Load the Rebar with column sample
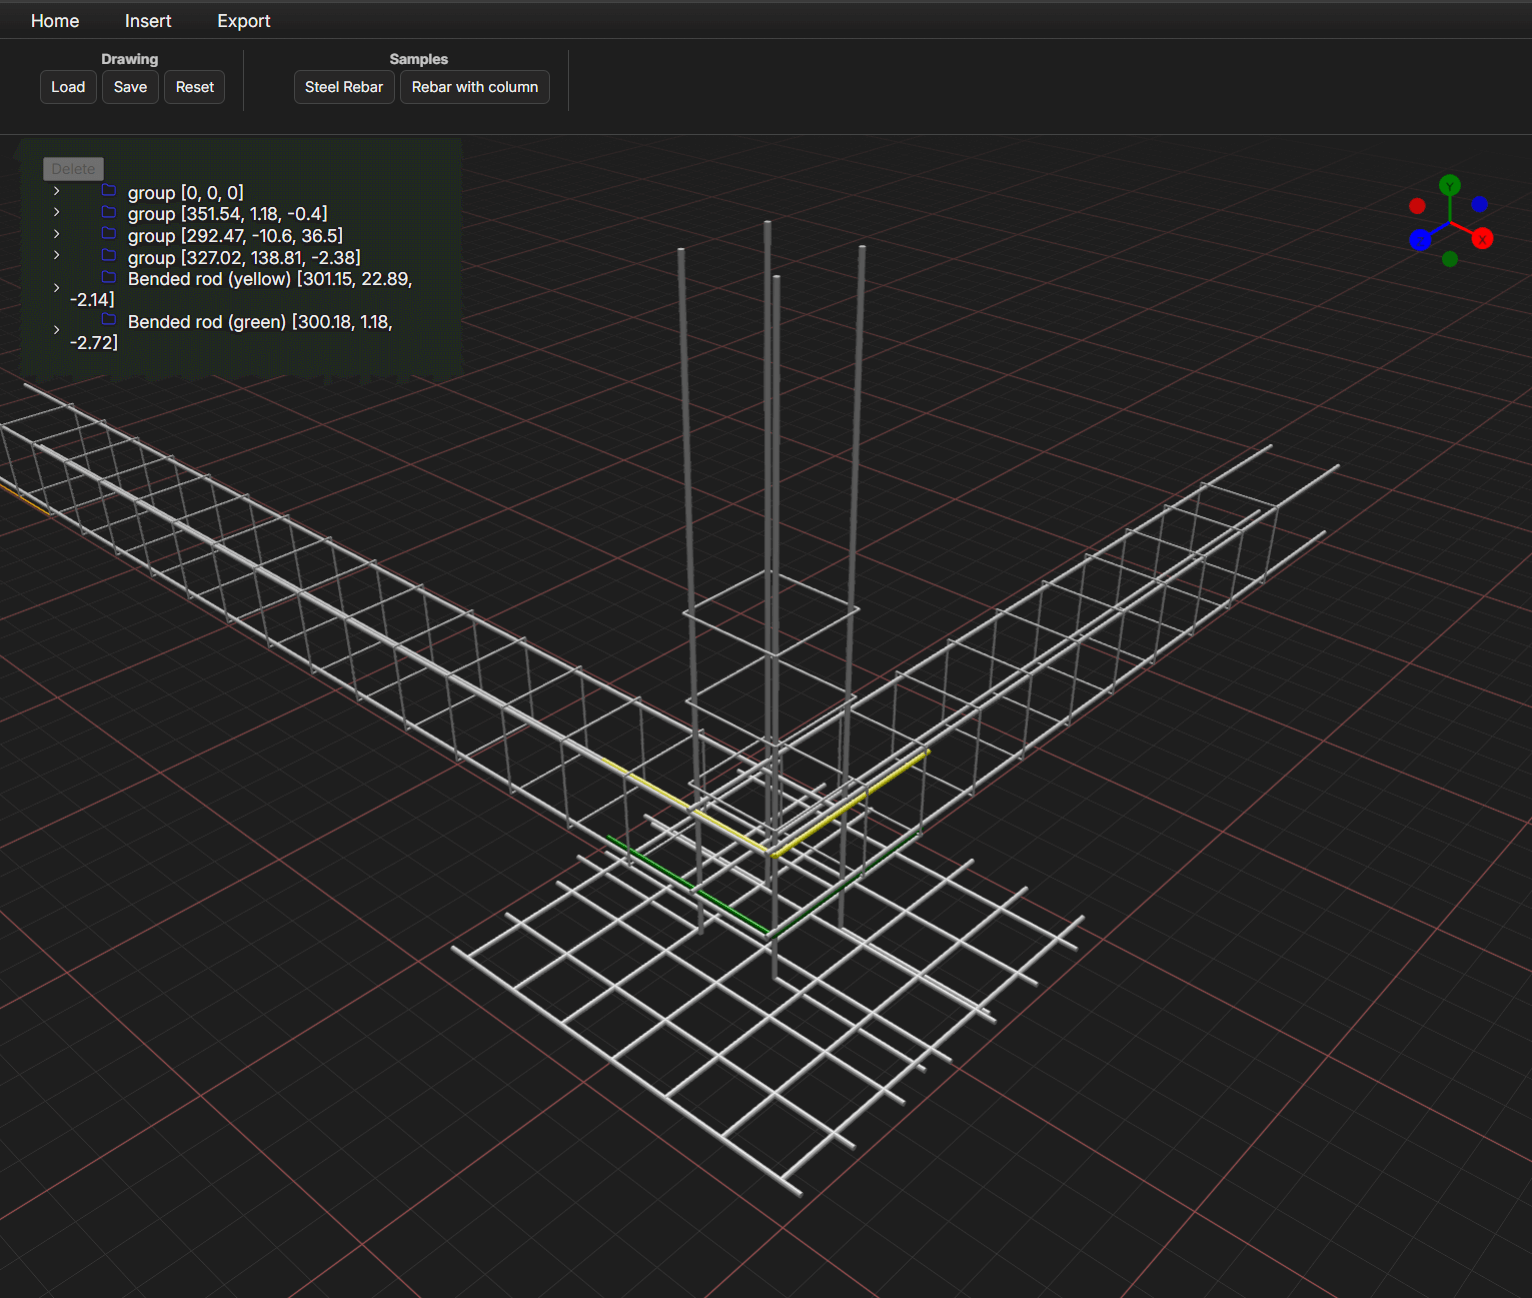1532x1298 pixels. click(x=474, y=87)
